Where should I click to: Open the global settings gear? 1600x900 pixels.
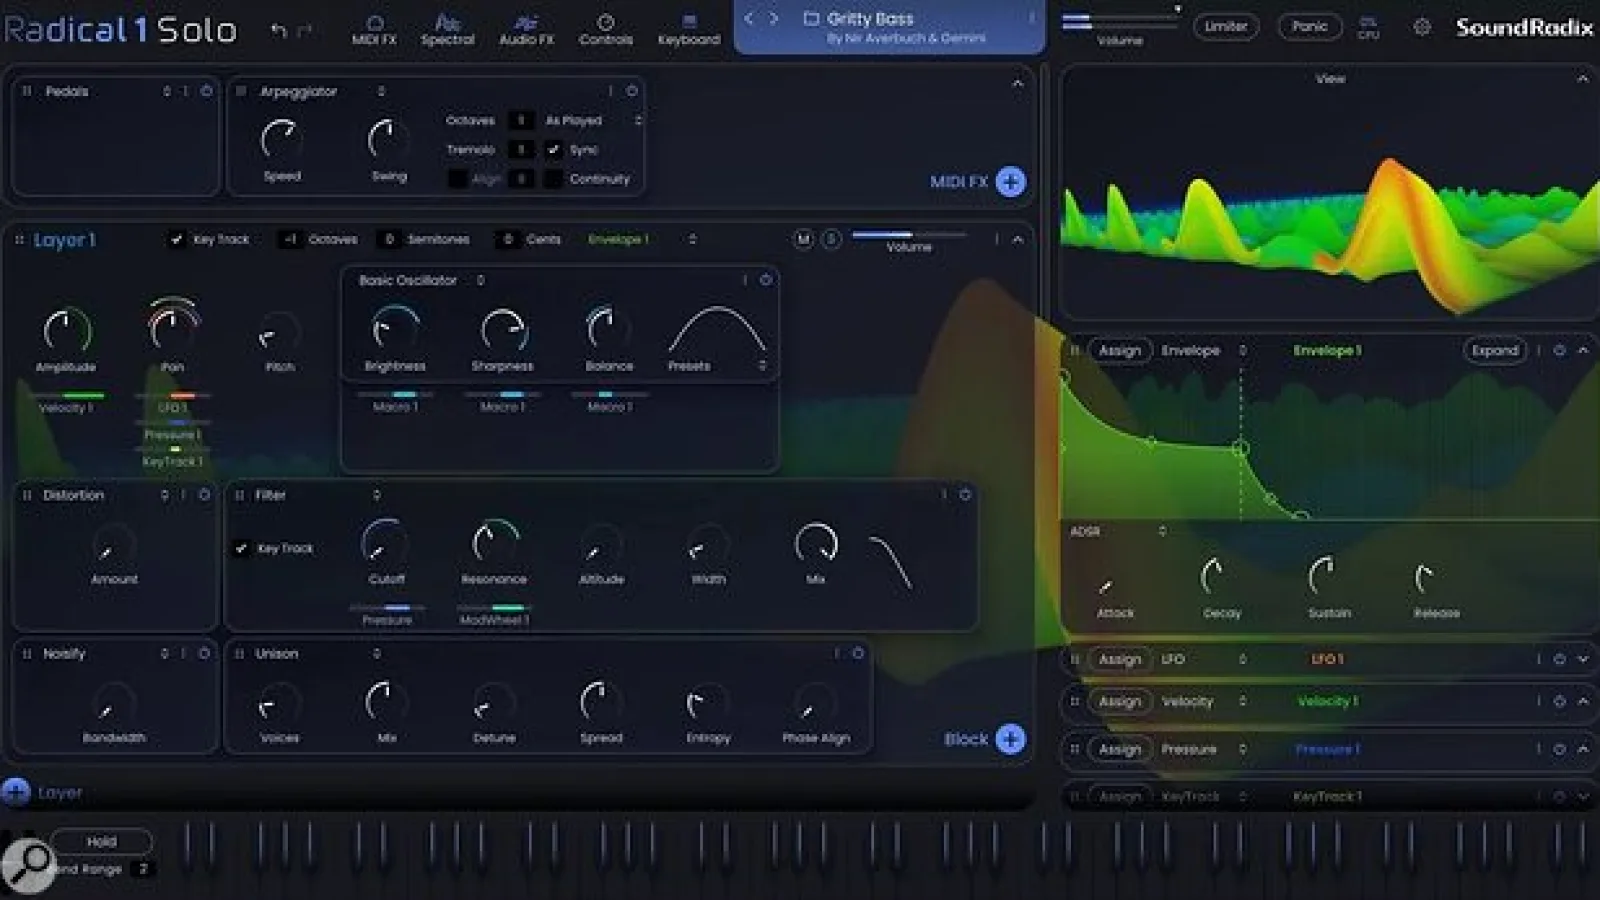click(x=1422, y=27)
